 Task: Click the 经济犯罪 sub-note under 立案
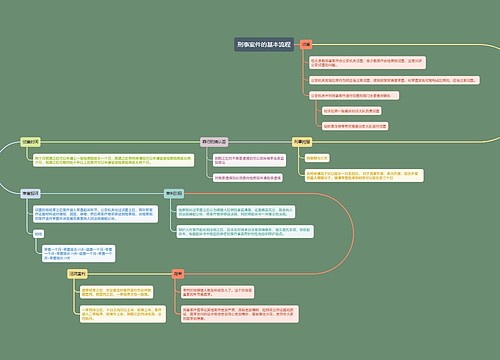(352, 111)
